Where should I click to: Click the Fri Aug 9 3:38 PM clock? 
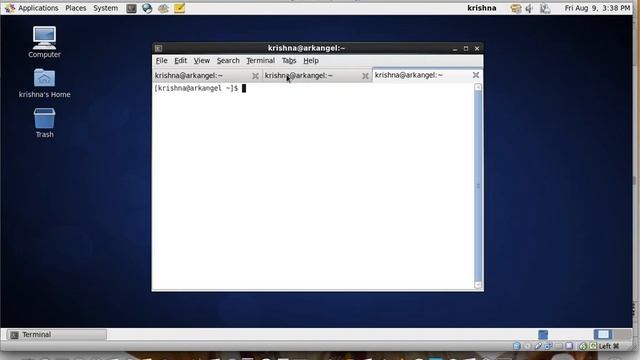pos(597,8)
